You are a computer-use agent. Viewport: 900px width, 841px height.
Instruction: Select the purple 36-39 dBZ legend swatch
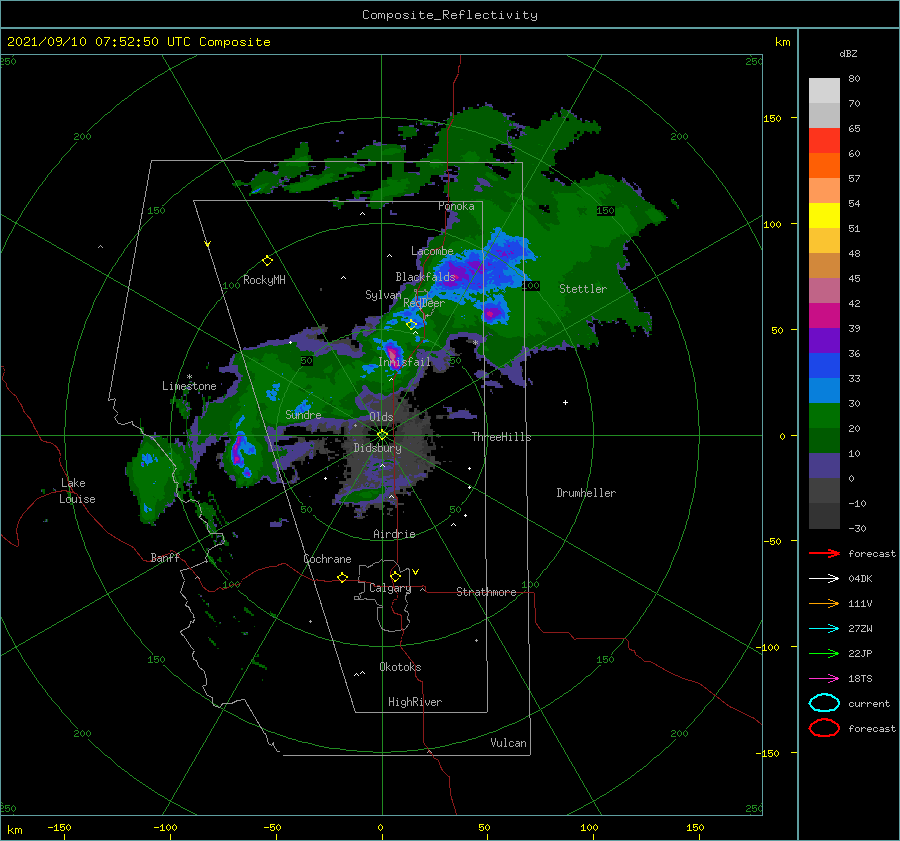[824, 341]
